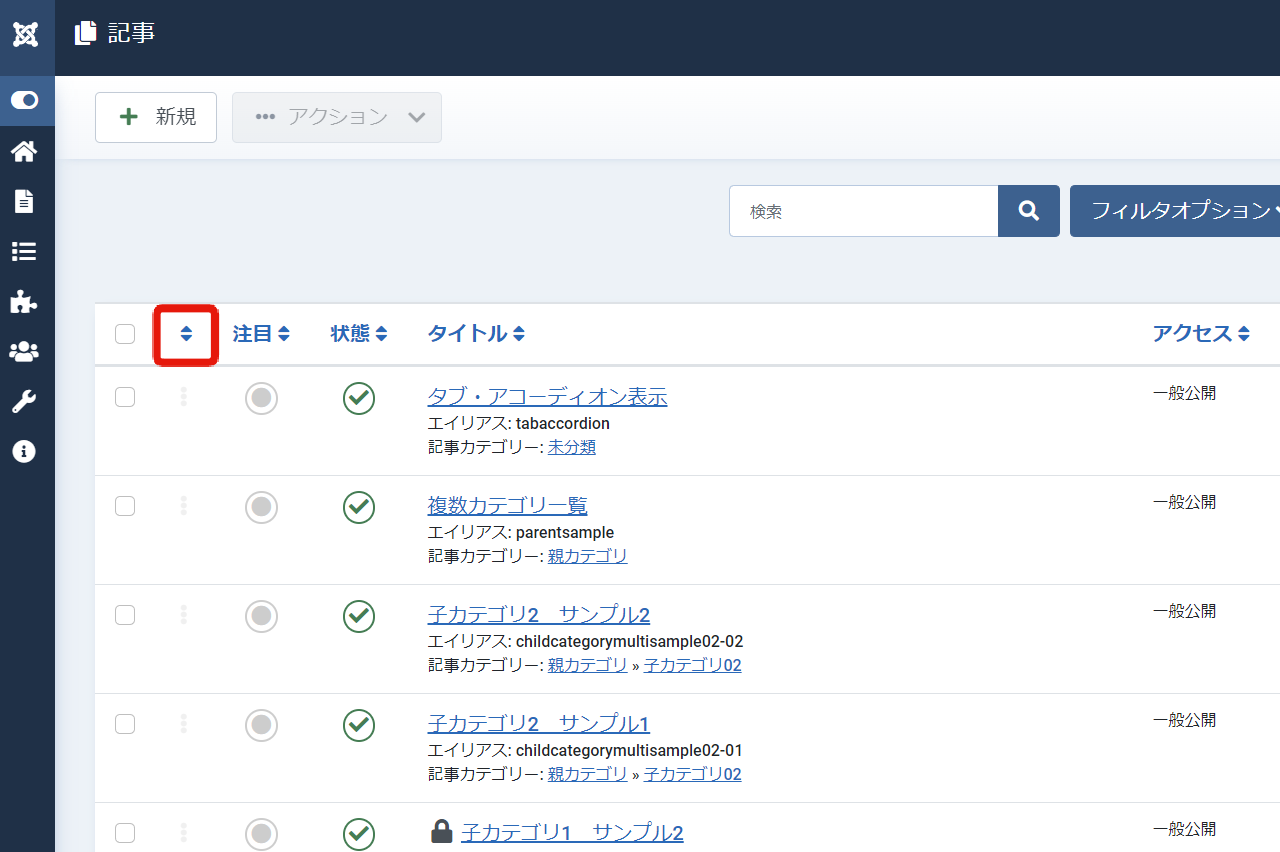
Task: Click drag handle of 子カテゴリ1 サンプル2 row
Action: [184, 833]
